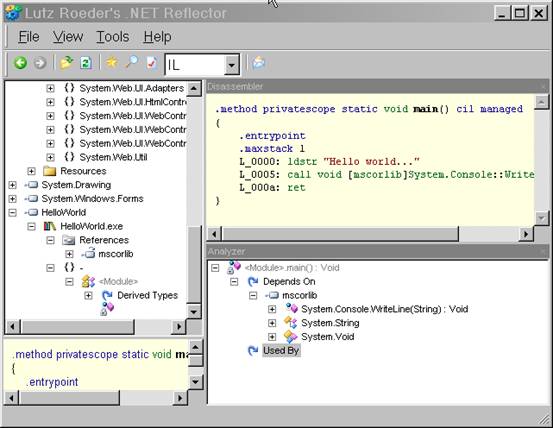Viewport: 553px width, 428px height.
Task: Click the mscorlib reference icon in the assembly tree
Action: click(x=88, y=253)
